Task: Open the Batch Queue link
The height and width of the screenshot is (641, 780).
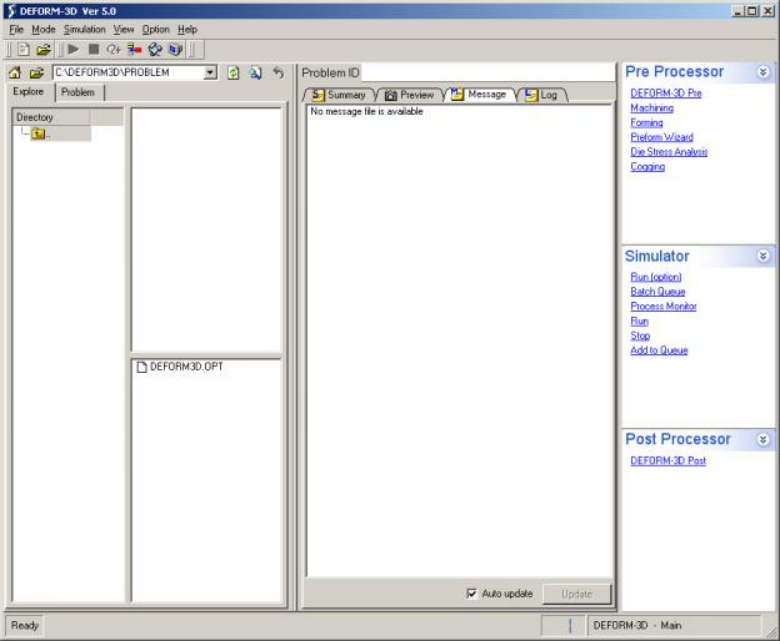Action: [658, 291]
